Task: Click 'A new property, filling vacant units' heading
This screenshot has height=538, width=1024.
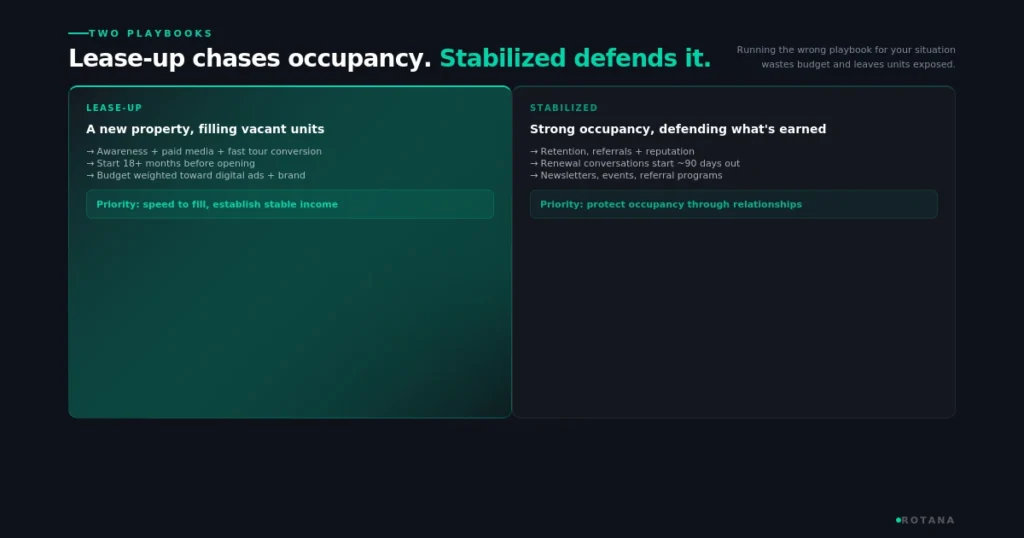Action: (x=205, y=129)
